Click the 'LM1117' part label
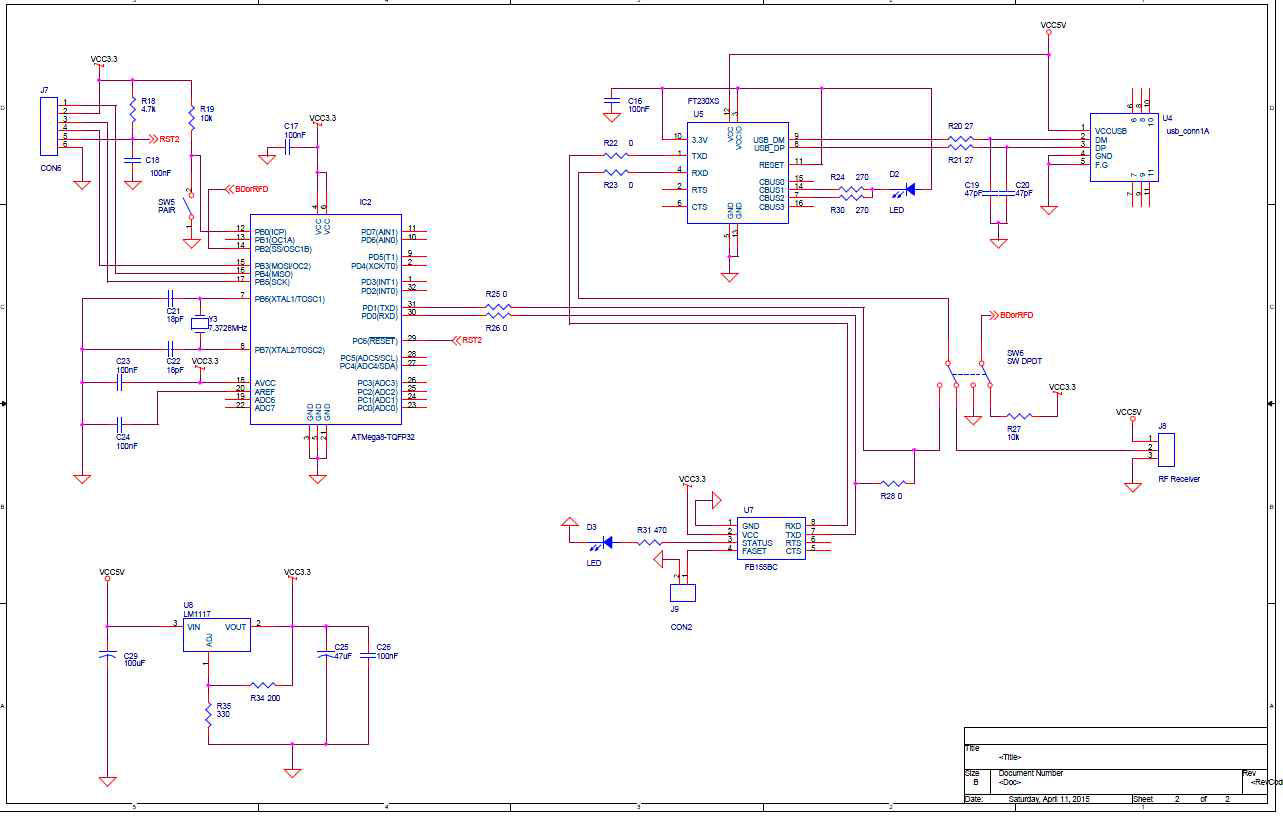 [x=198, y=613]
